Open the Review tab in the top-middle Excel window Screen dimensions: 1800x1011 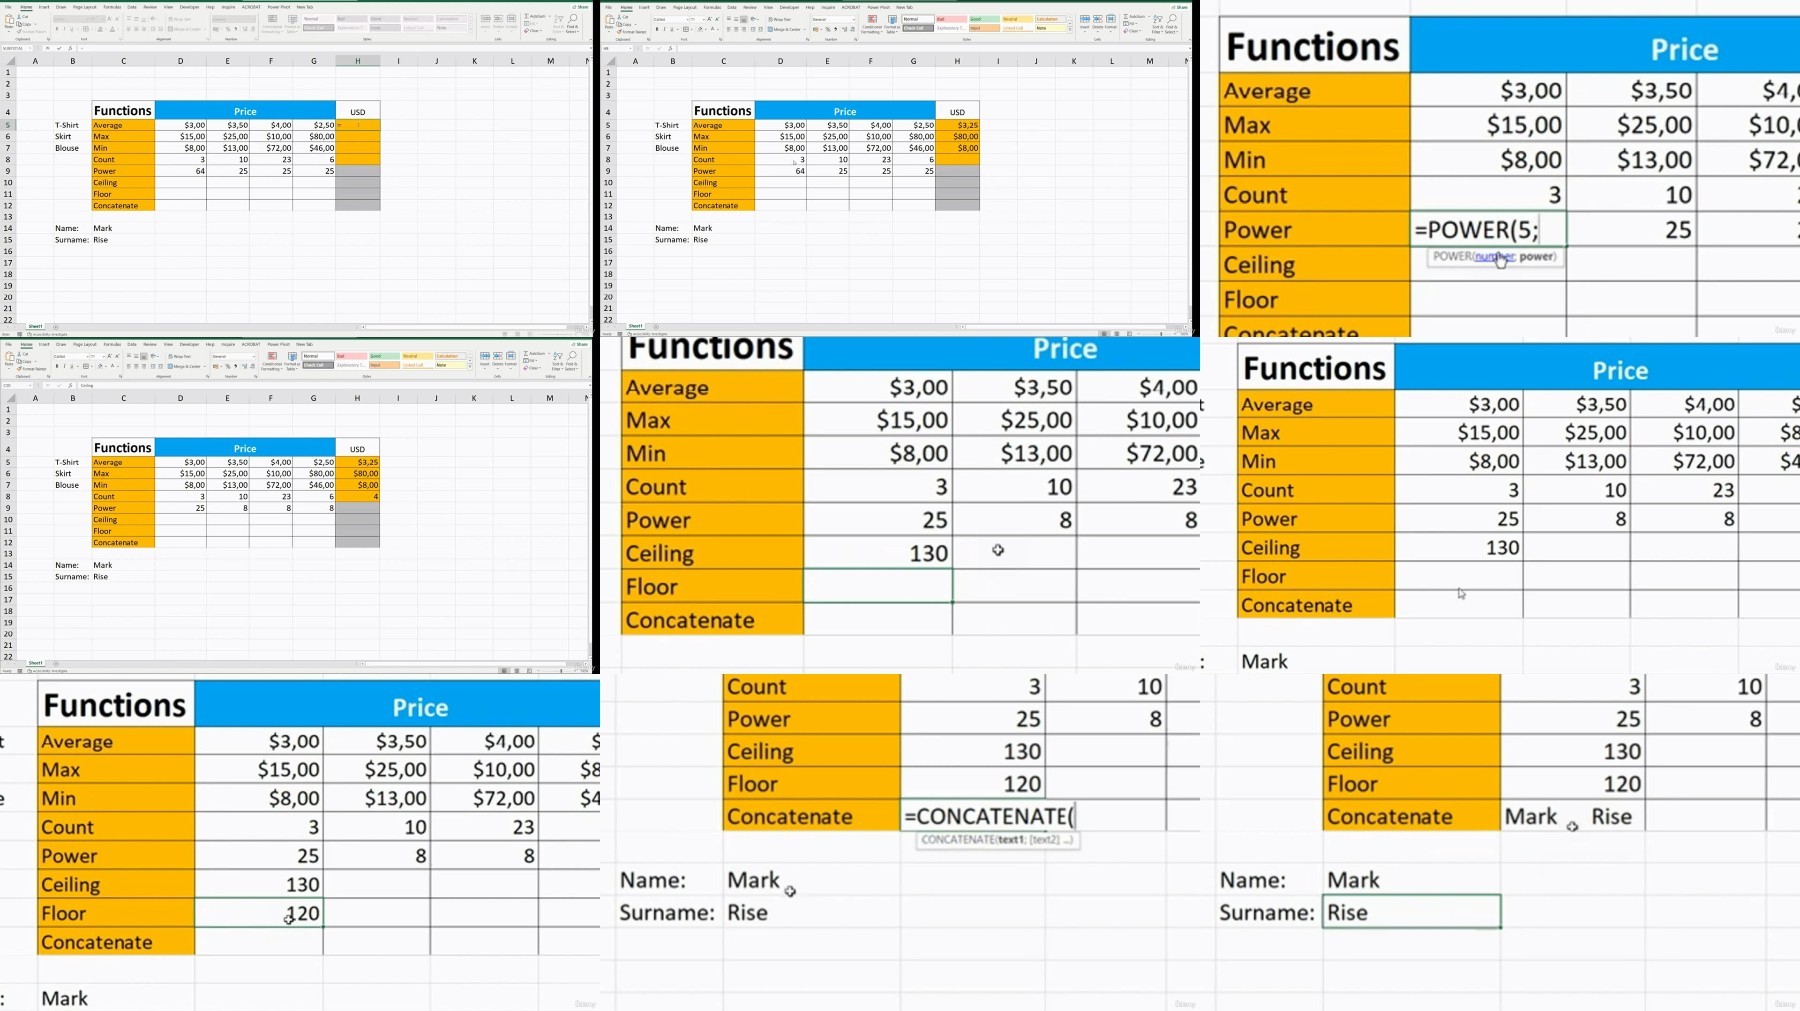pyautogui.click(x=750, y=7)
